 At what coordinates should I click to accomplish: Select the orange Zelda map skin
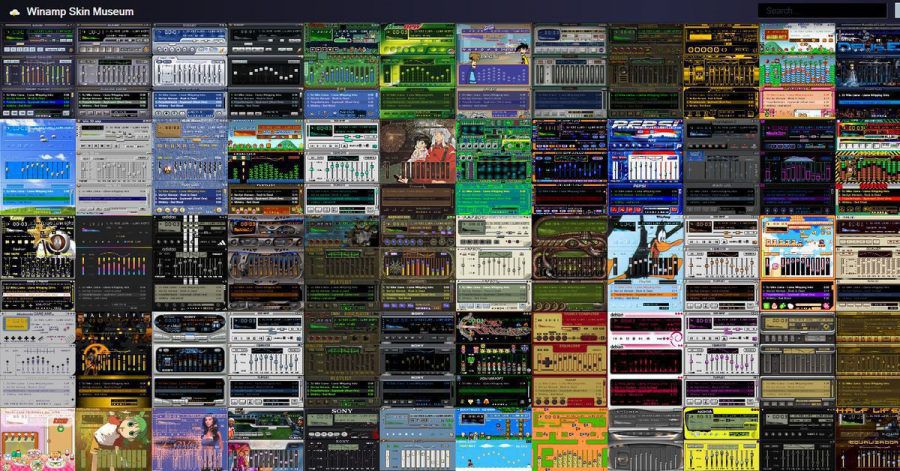569,439
